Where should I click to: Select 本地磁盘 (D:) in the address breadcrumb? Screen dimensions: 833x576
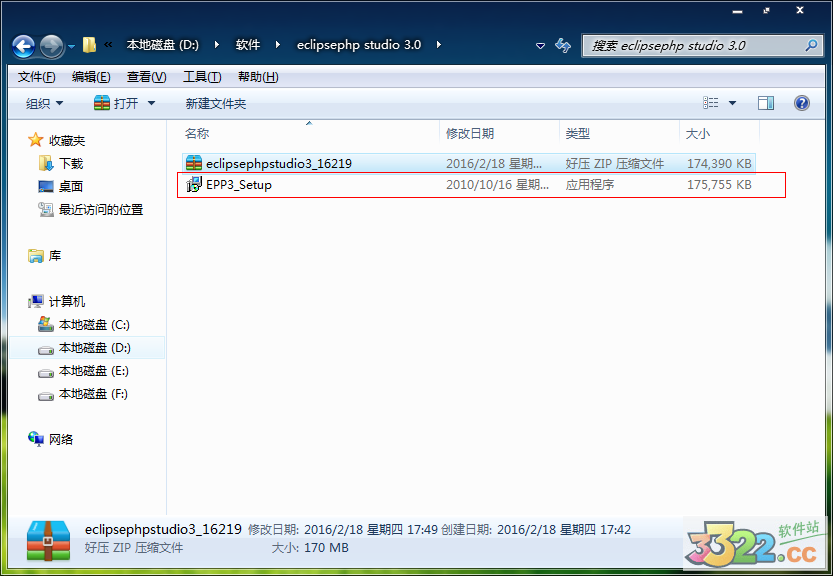click(163, 45)
